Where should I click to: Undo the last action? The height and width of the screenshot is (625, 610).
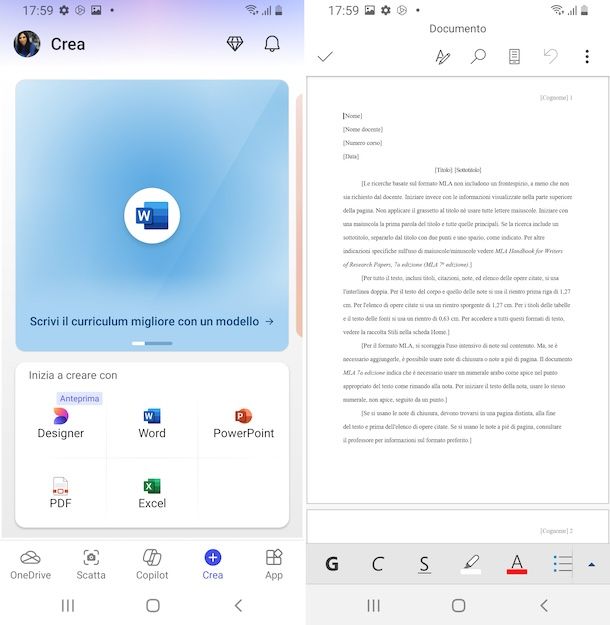(x=551, y=57)
